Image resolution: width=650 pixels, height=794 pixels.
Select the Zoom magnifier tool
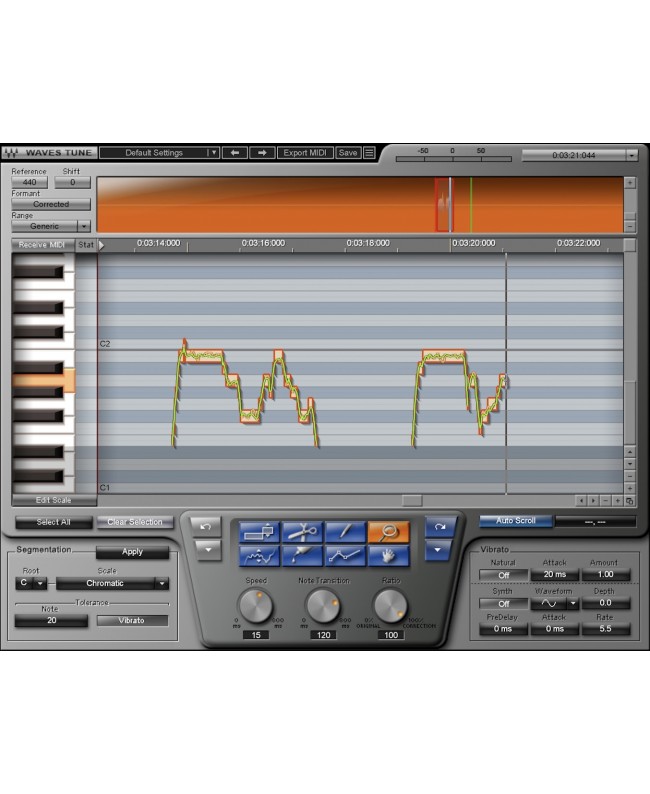tap(388, 532)
